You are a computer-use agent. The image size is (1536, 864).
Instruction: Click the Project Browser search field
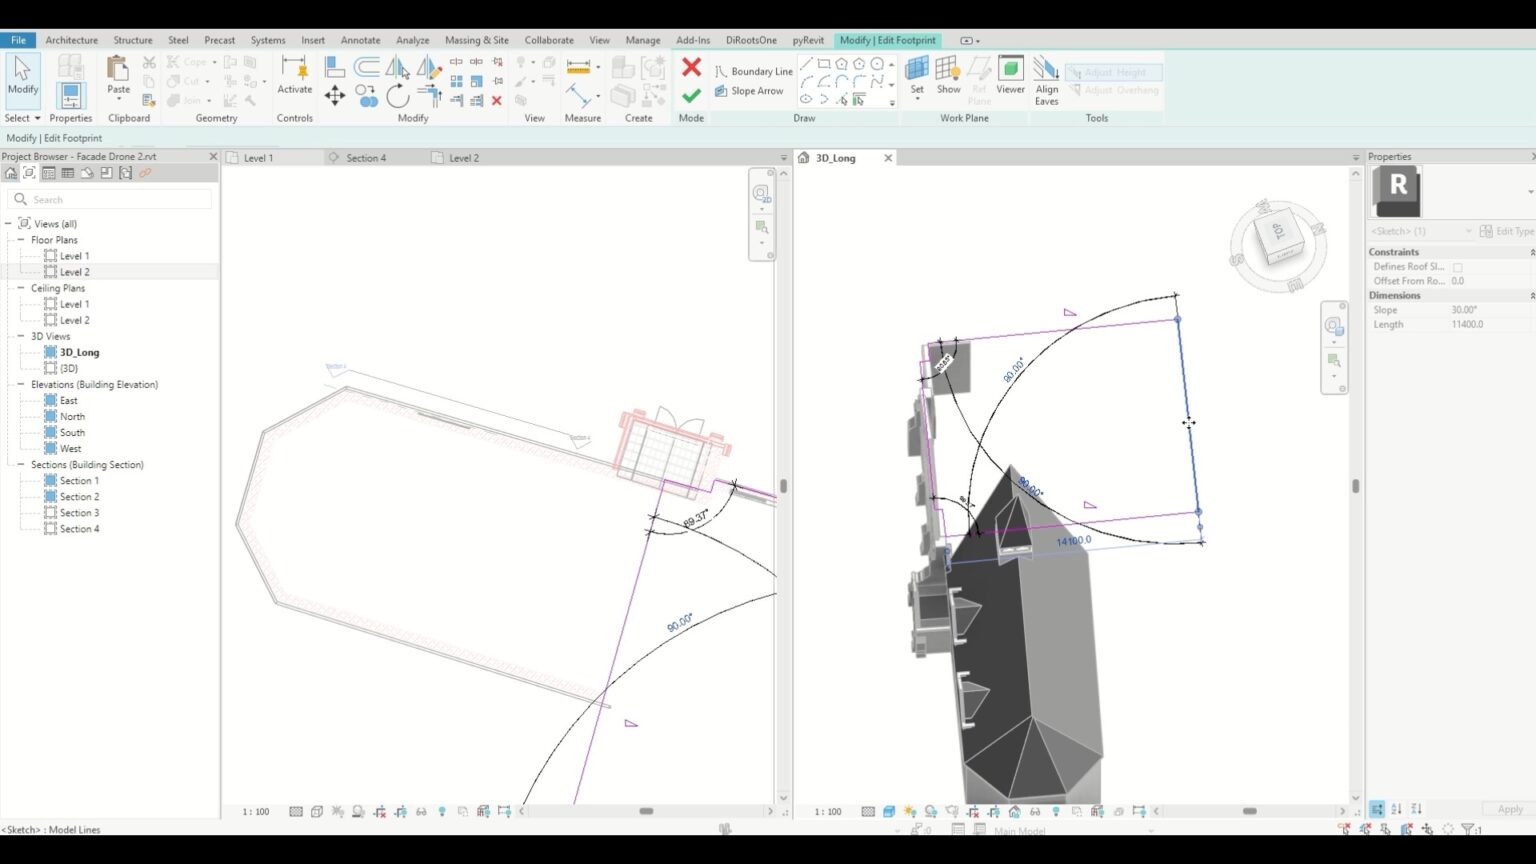point(110,199)
